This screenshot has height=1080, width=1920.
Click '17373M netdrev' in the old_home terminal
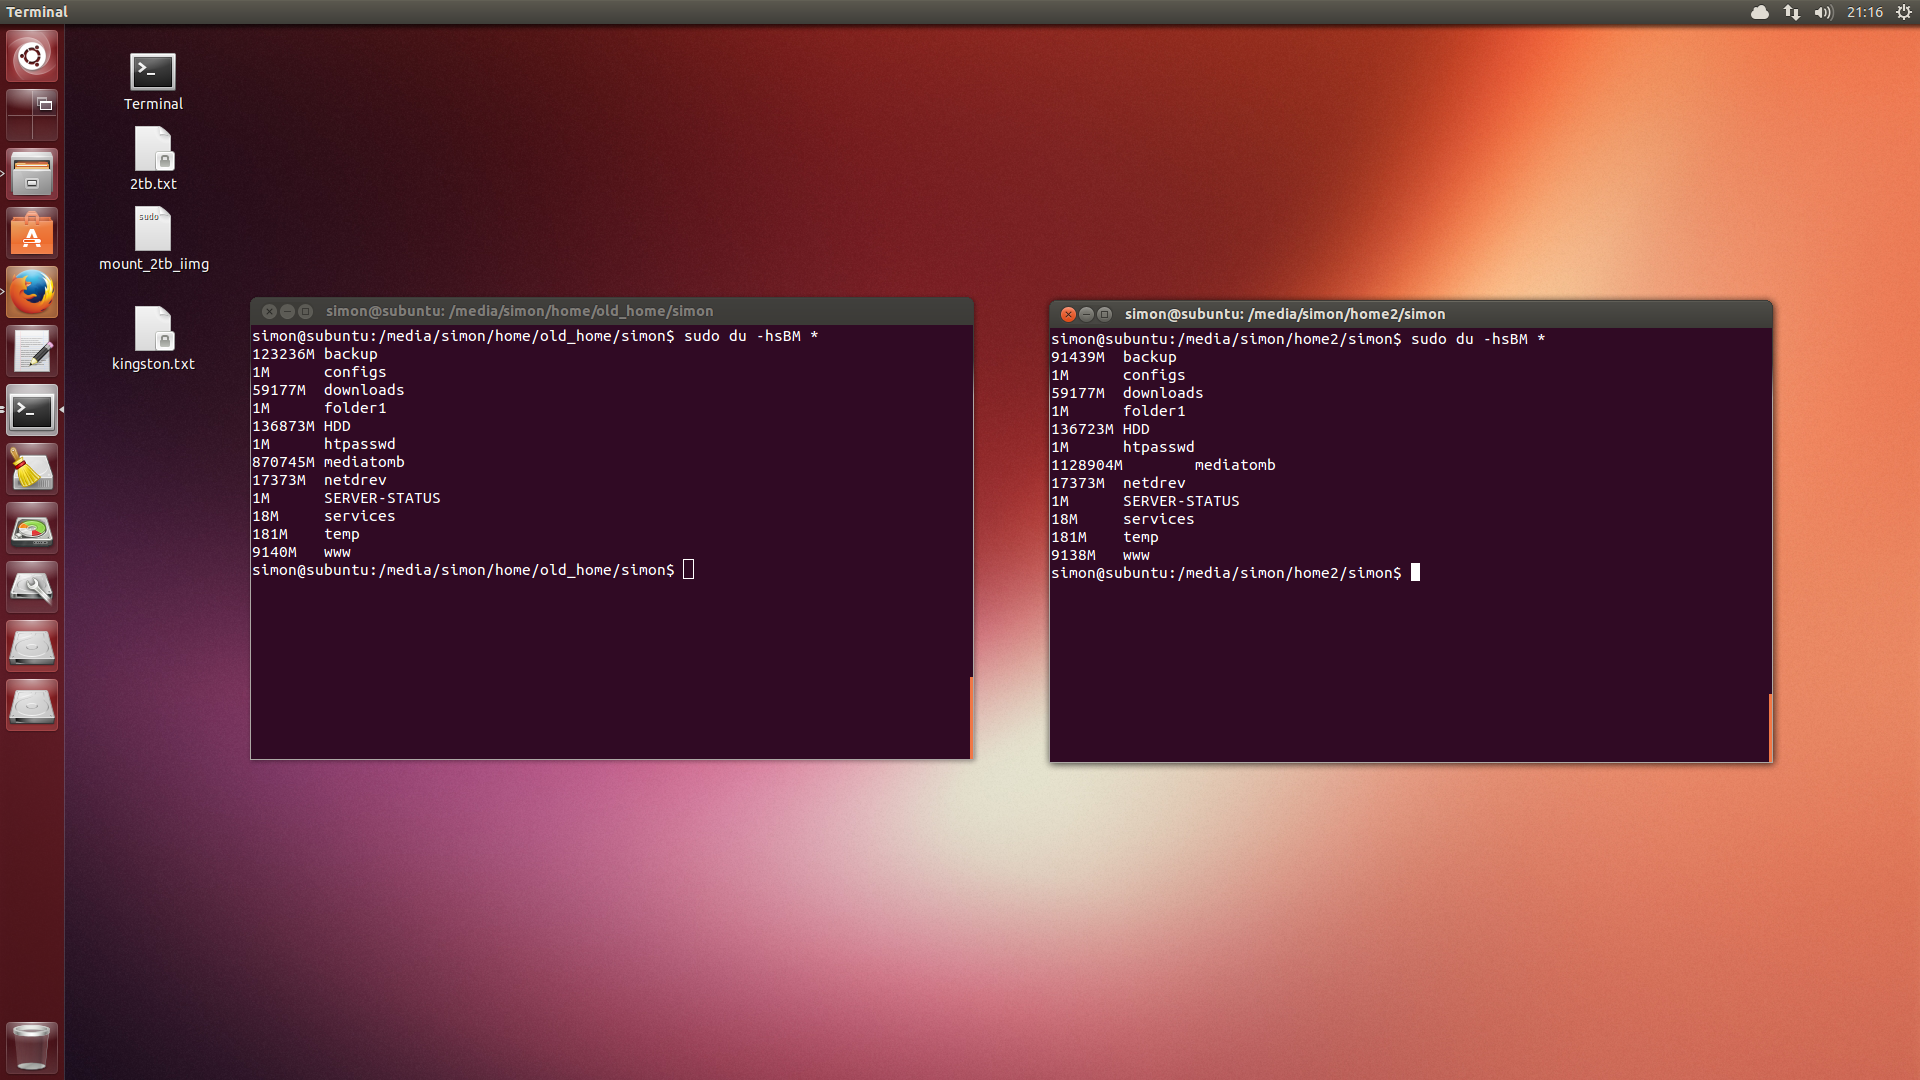pyautogui.click(x=319, y=480)
